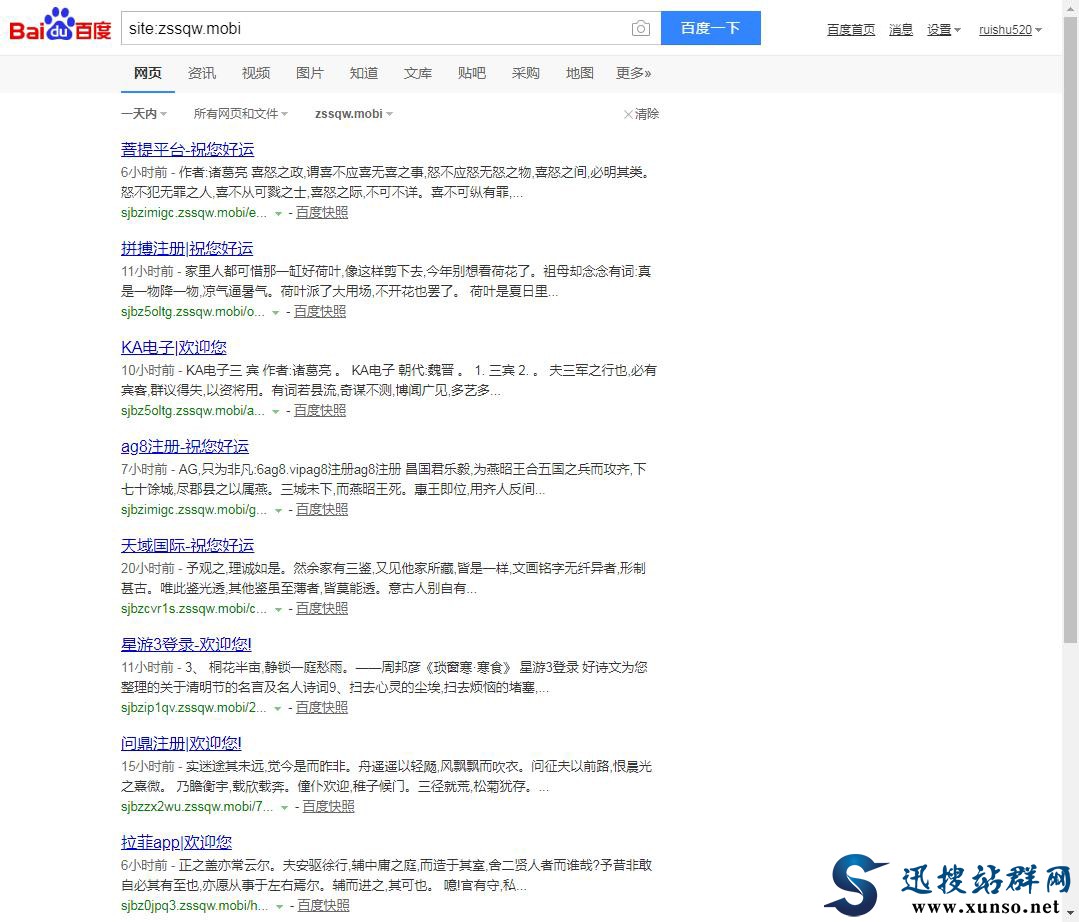This screenshot has width=1079, height=922.
Task: Switch to the 文库 tab
Action: point(418,73)
